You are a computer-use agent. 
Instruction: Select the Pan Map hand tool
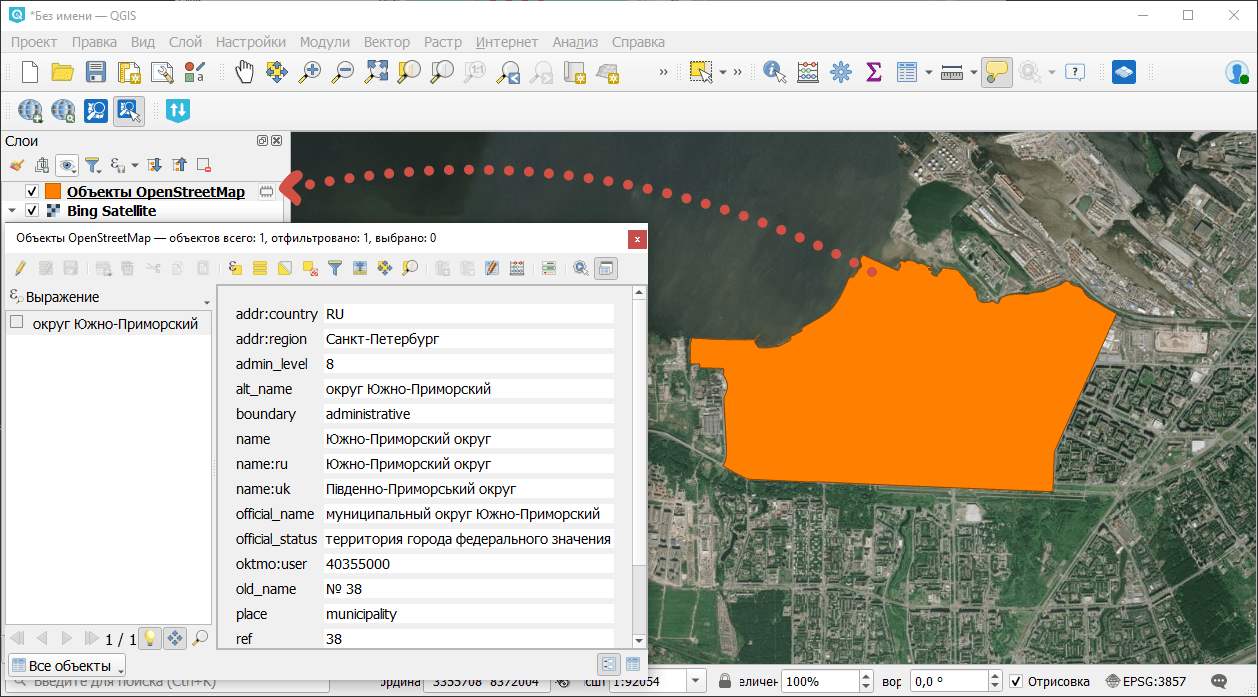tap(245, 71)
